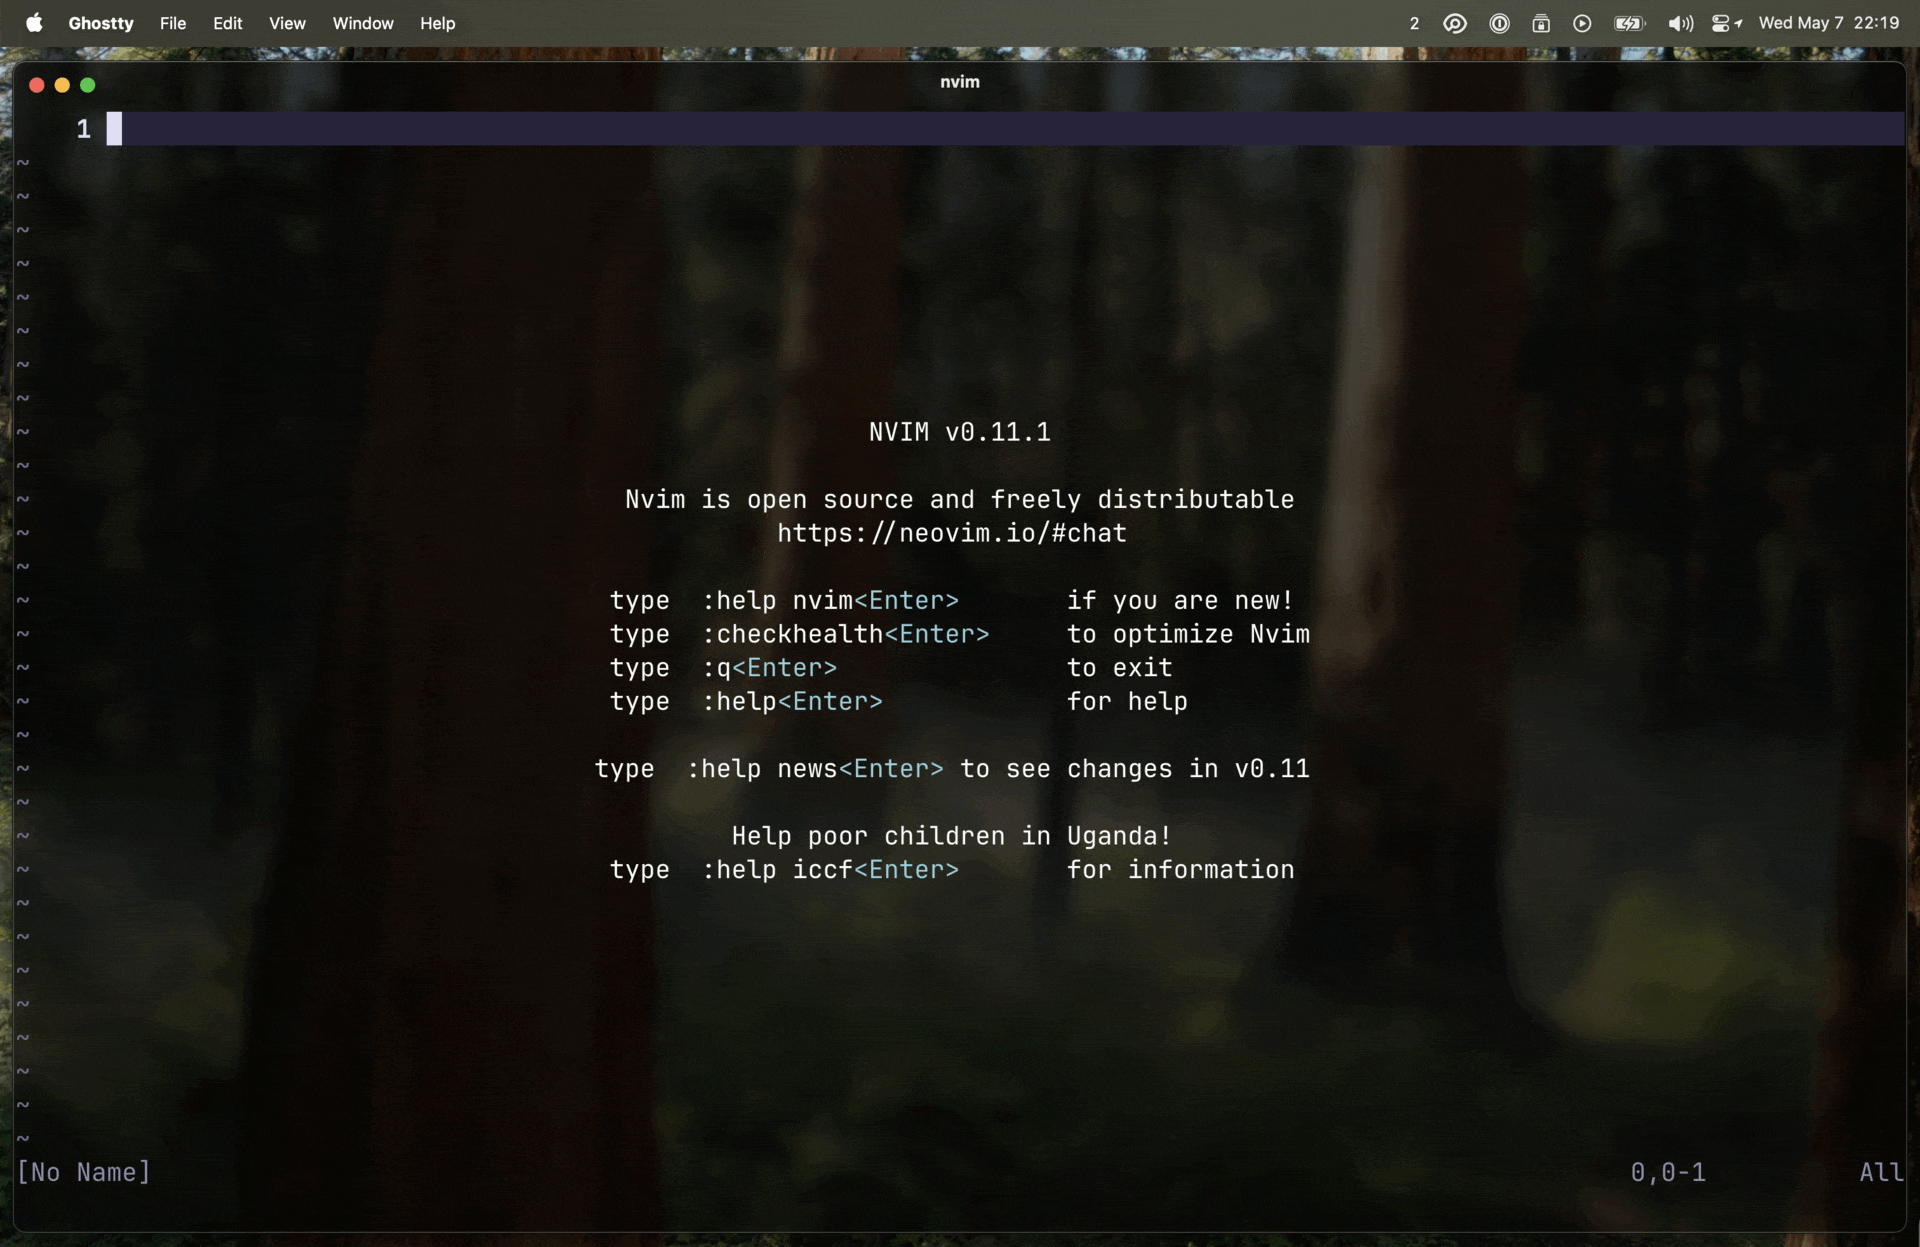The height and width of the screenshot is (1247, 1920).
Task: Click the Now Playing play icon
Action: [1582, 23]
